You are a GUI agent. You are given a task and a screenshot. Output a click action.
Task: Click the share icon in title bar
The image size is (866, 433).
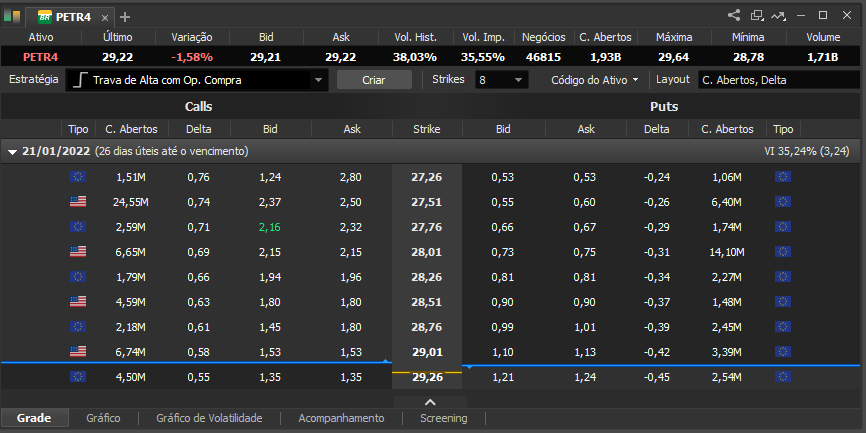coord(733,15)
